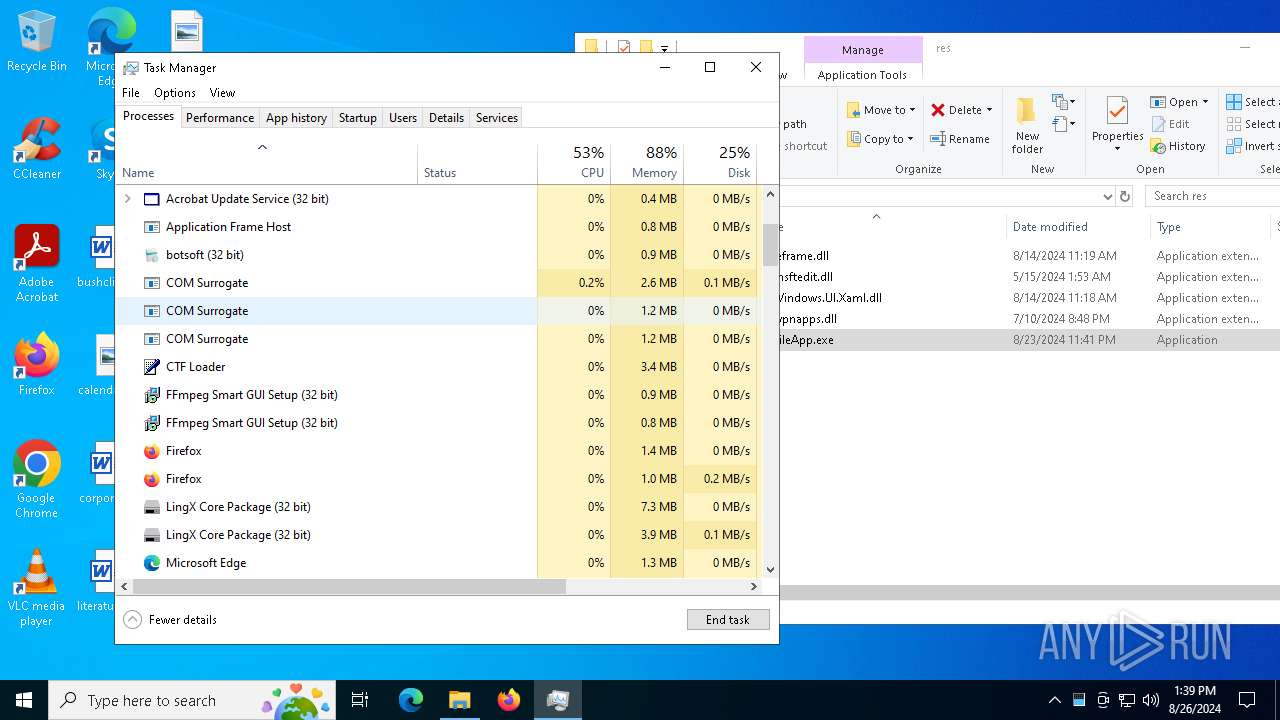Switch to the Services tab

click(x=497, y=117)
